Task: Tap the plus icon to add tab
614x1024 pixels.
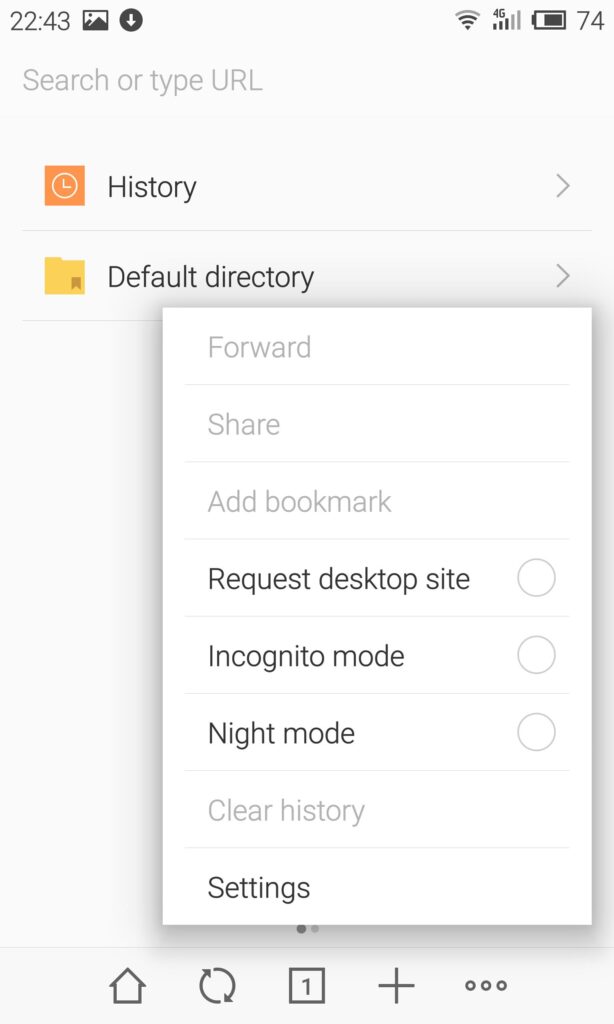Action: tap(396, 986)
